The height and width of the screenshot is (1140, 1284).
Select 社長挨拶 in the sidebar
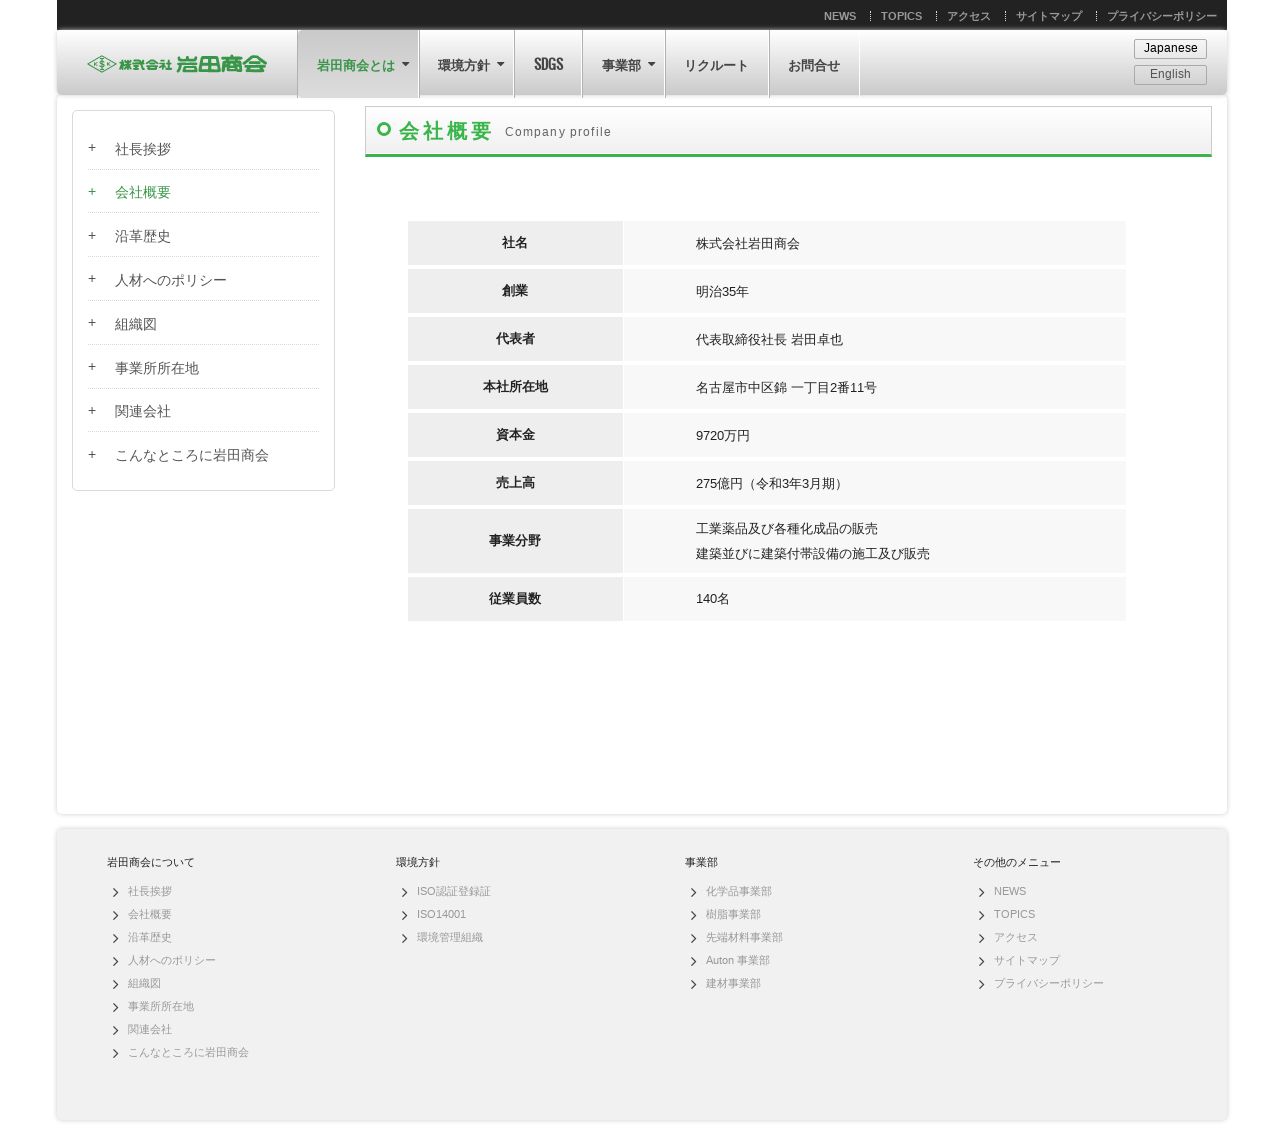pyautogui.click(x=143, y=149)
